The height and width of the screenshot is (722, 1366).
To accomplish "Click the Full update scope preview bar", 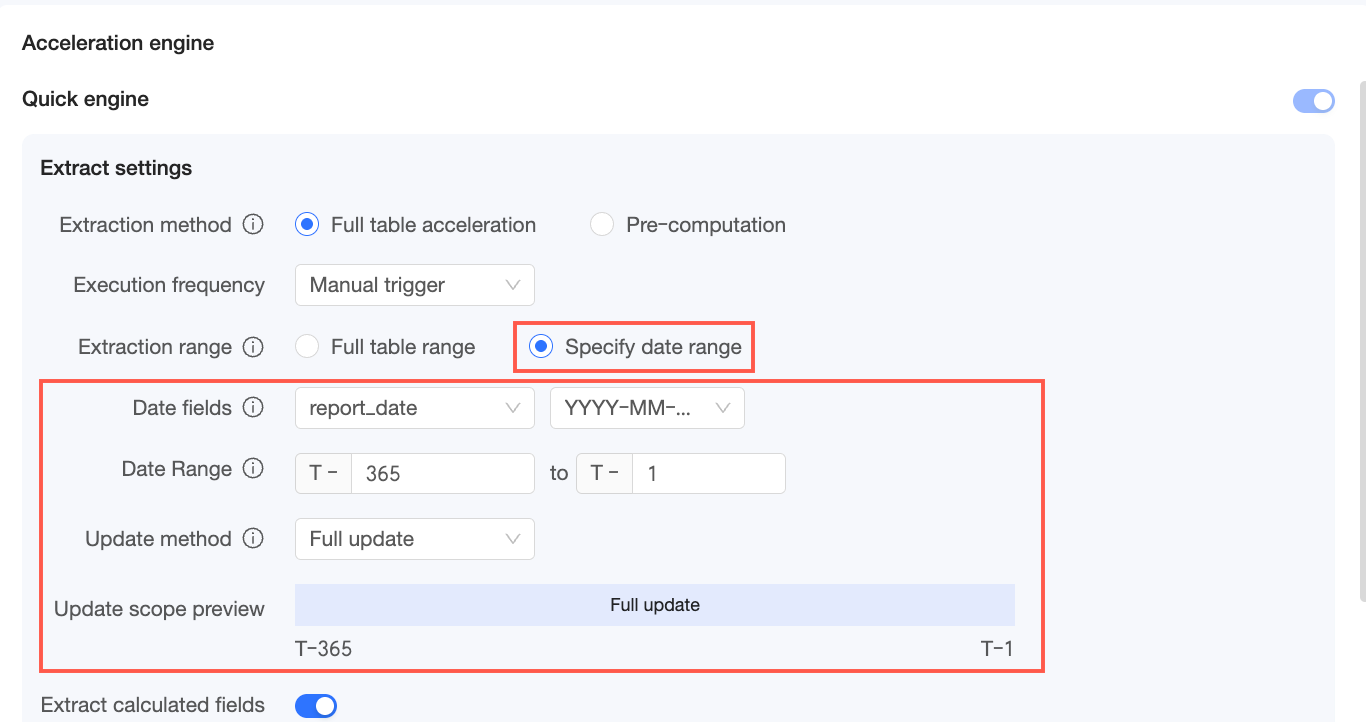I will (x=654, y=605).
